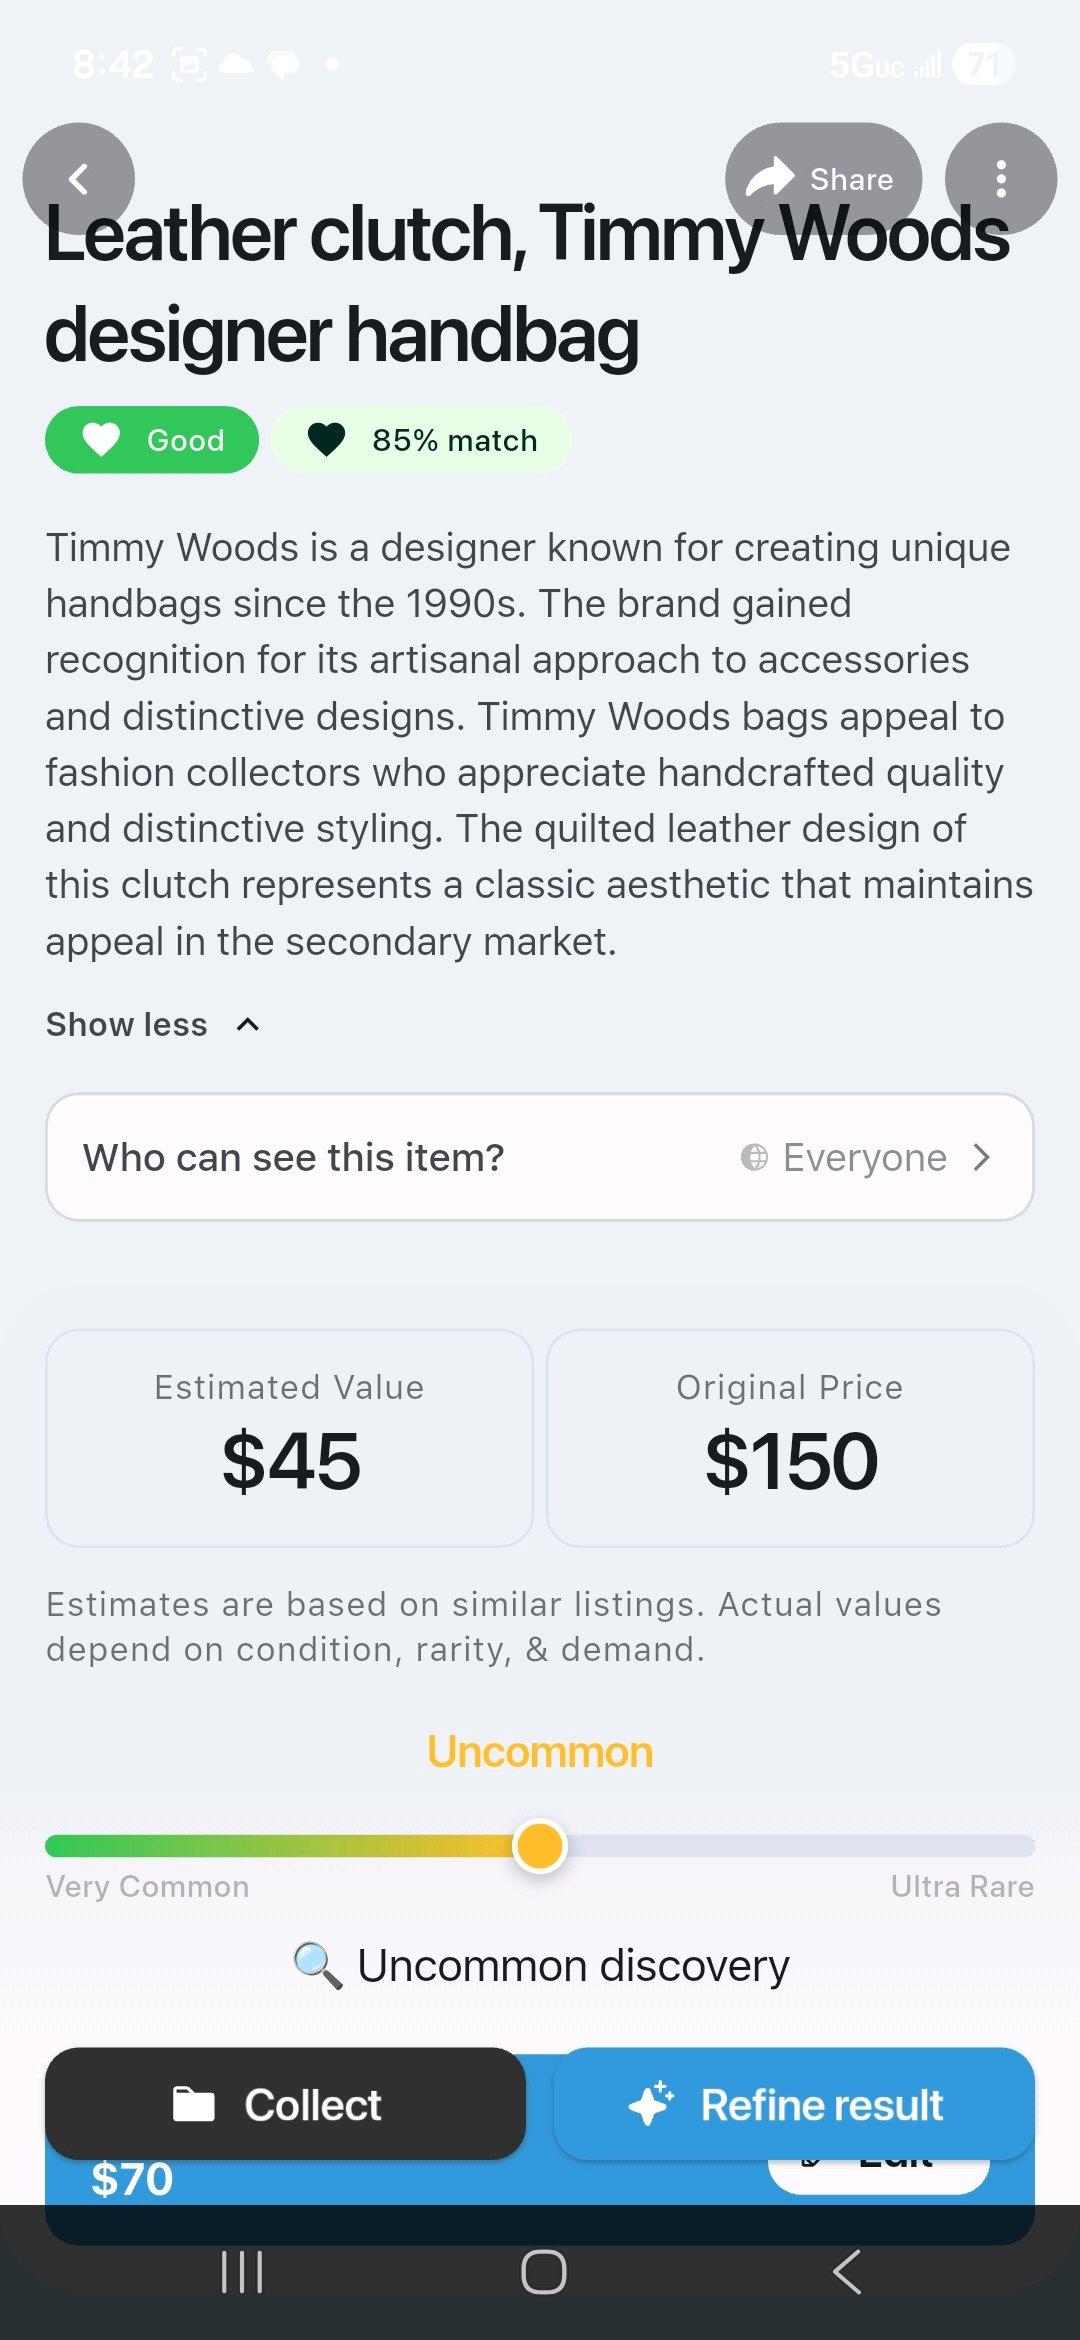Tap the magnifying glass discovery icon
The image size is (1080, 2340).
(317, 1965)
